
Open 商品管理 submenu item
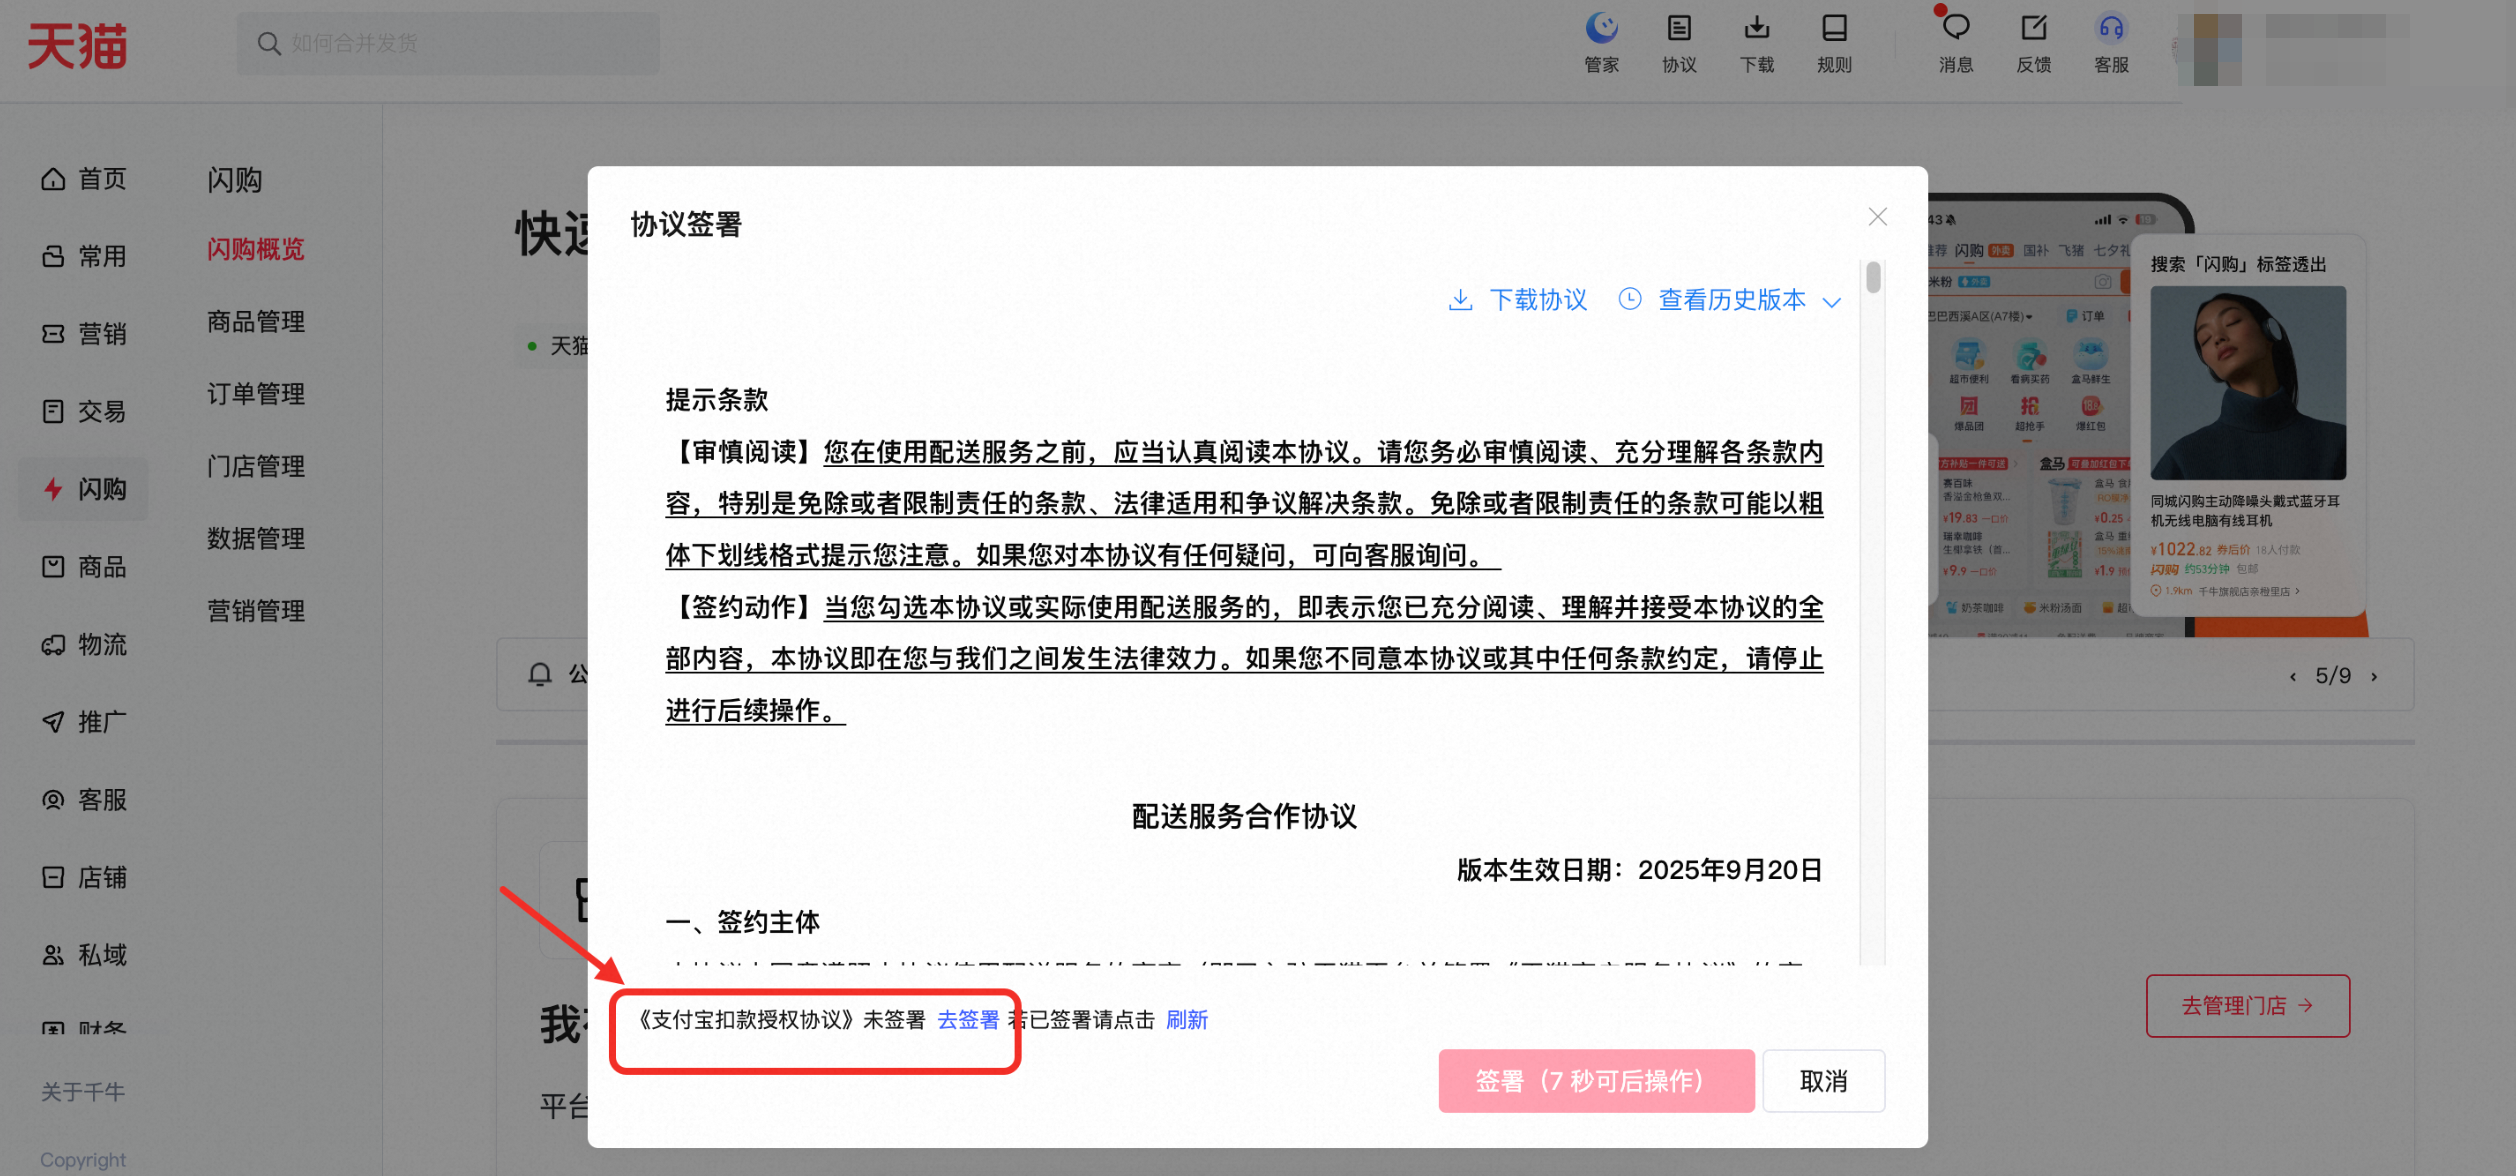point(255,321)
